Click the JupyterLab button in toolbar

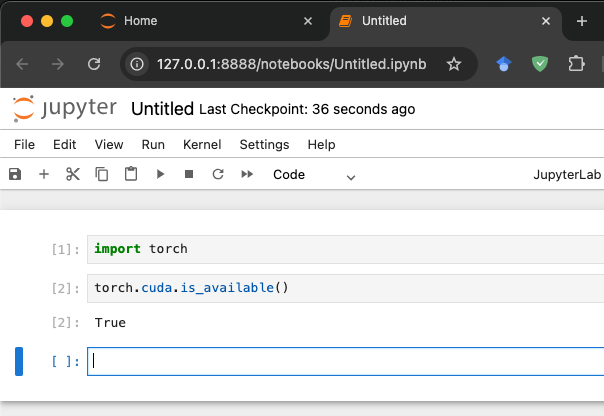point(567,175)
